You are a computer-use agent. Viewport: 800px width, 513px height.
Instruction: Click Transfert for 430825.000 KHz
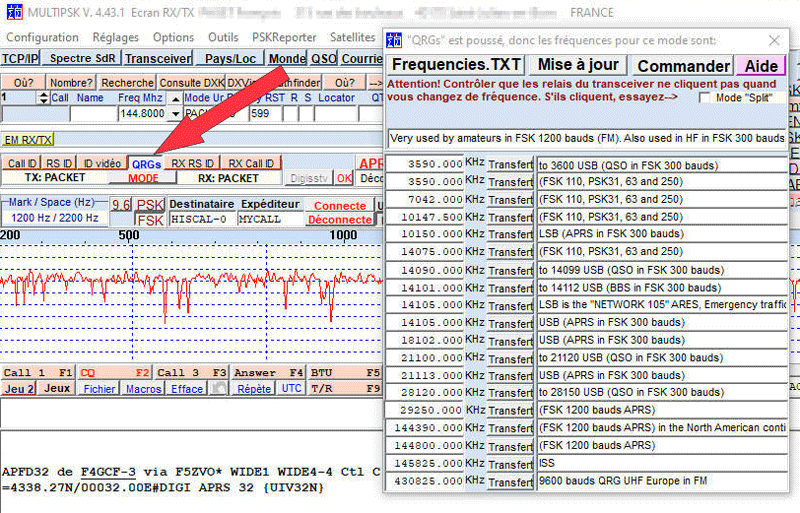tap(511, 482)
